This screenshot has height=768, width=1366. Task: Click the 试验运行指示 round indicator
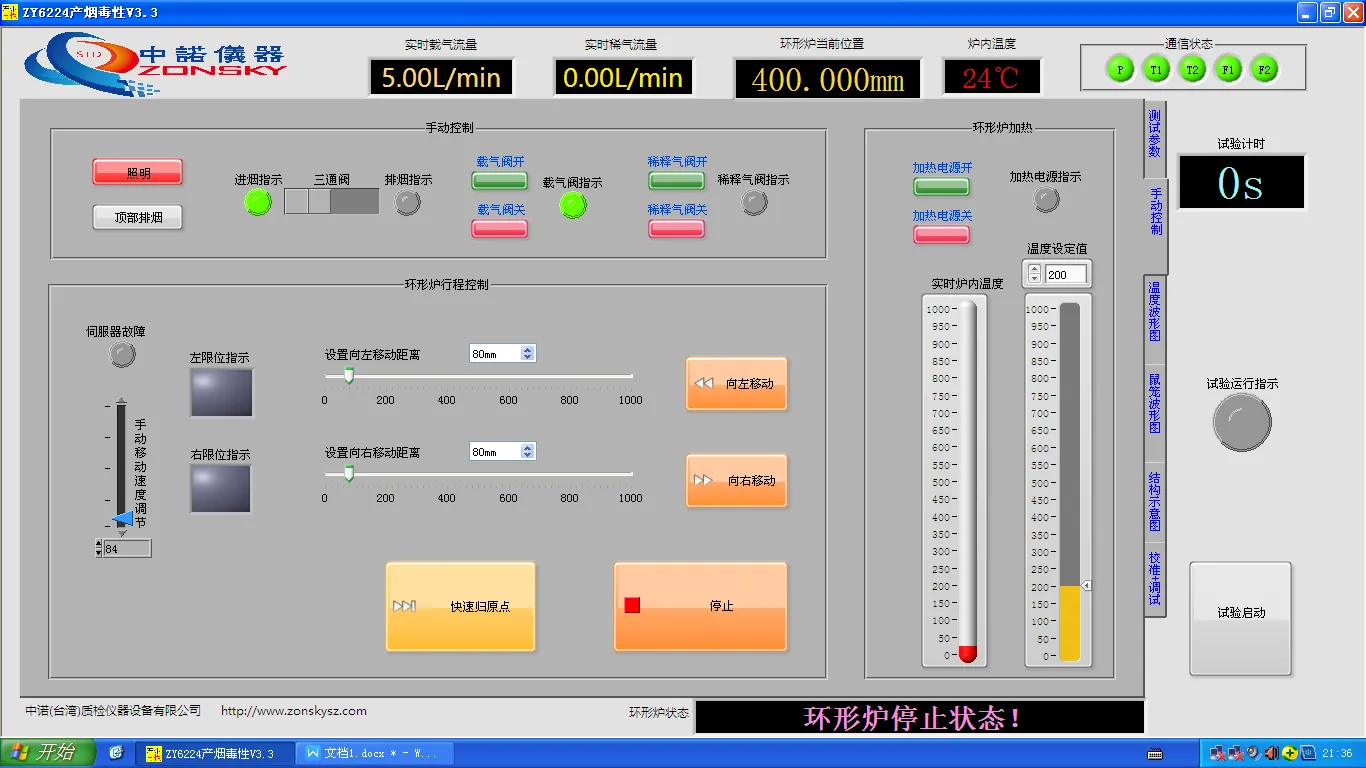[1242, 422]
